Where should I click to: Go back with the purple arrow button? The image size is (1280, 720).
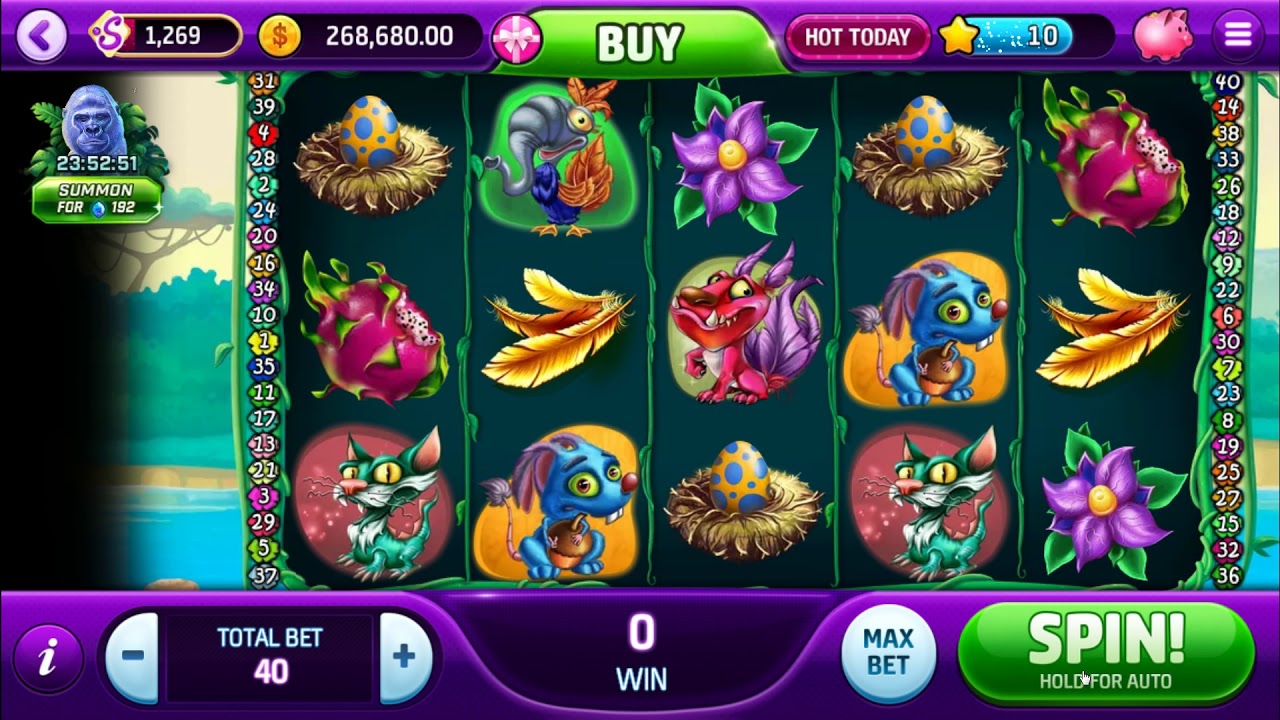(x=40, y=36)
